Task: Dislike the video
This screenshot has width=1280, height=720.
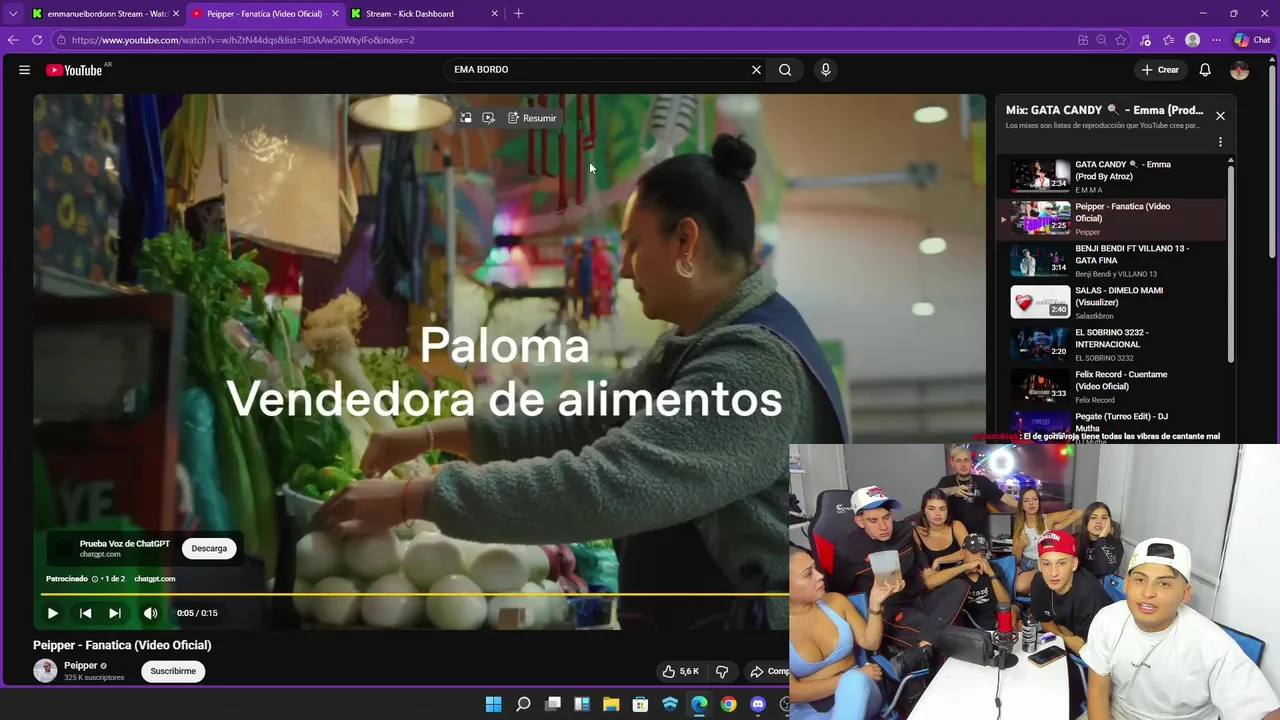Action: (x=722, y=671)
